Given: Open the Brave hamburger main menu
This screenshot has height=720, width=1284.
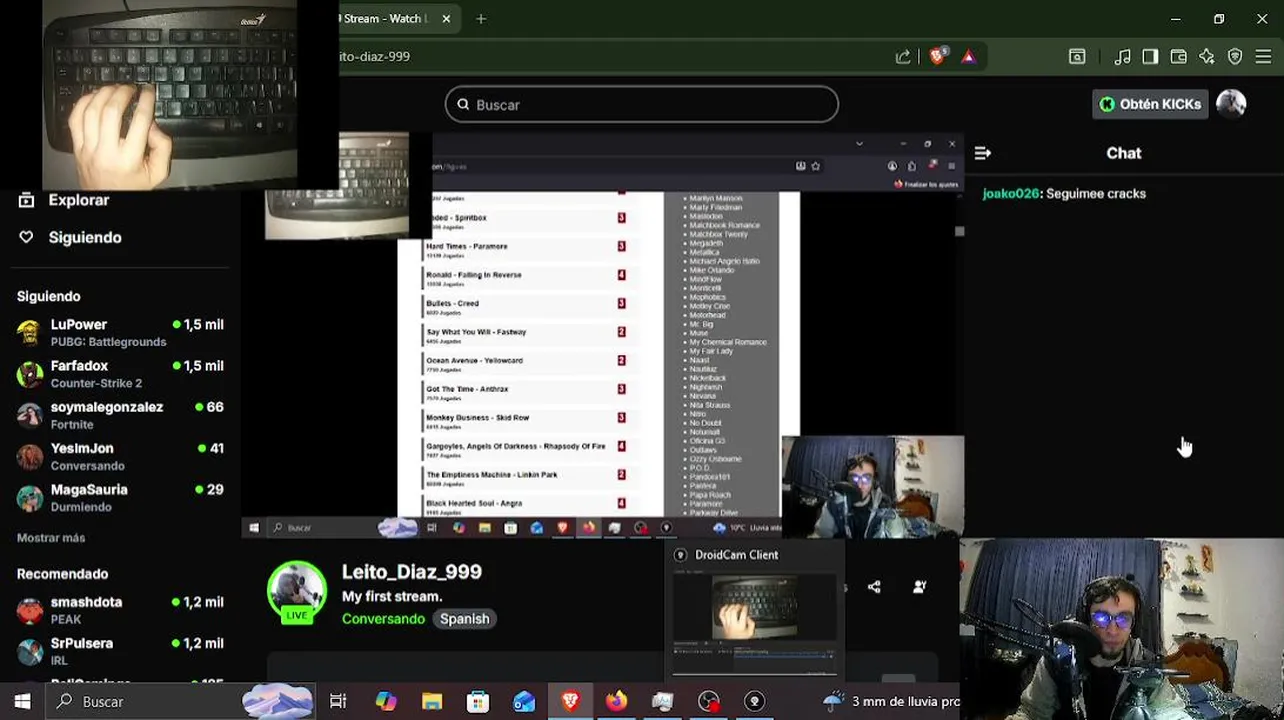Looking at the screenshot, I should [1263, 57].
